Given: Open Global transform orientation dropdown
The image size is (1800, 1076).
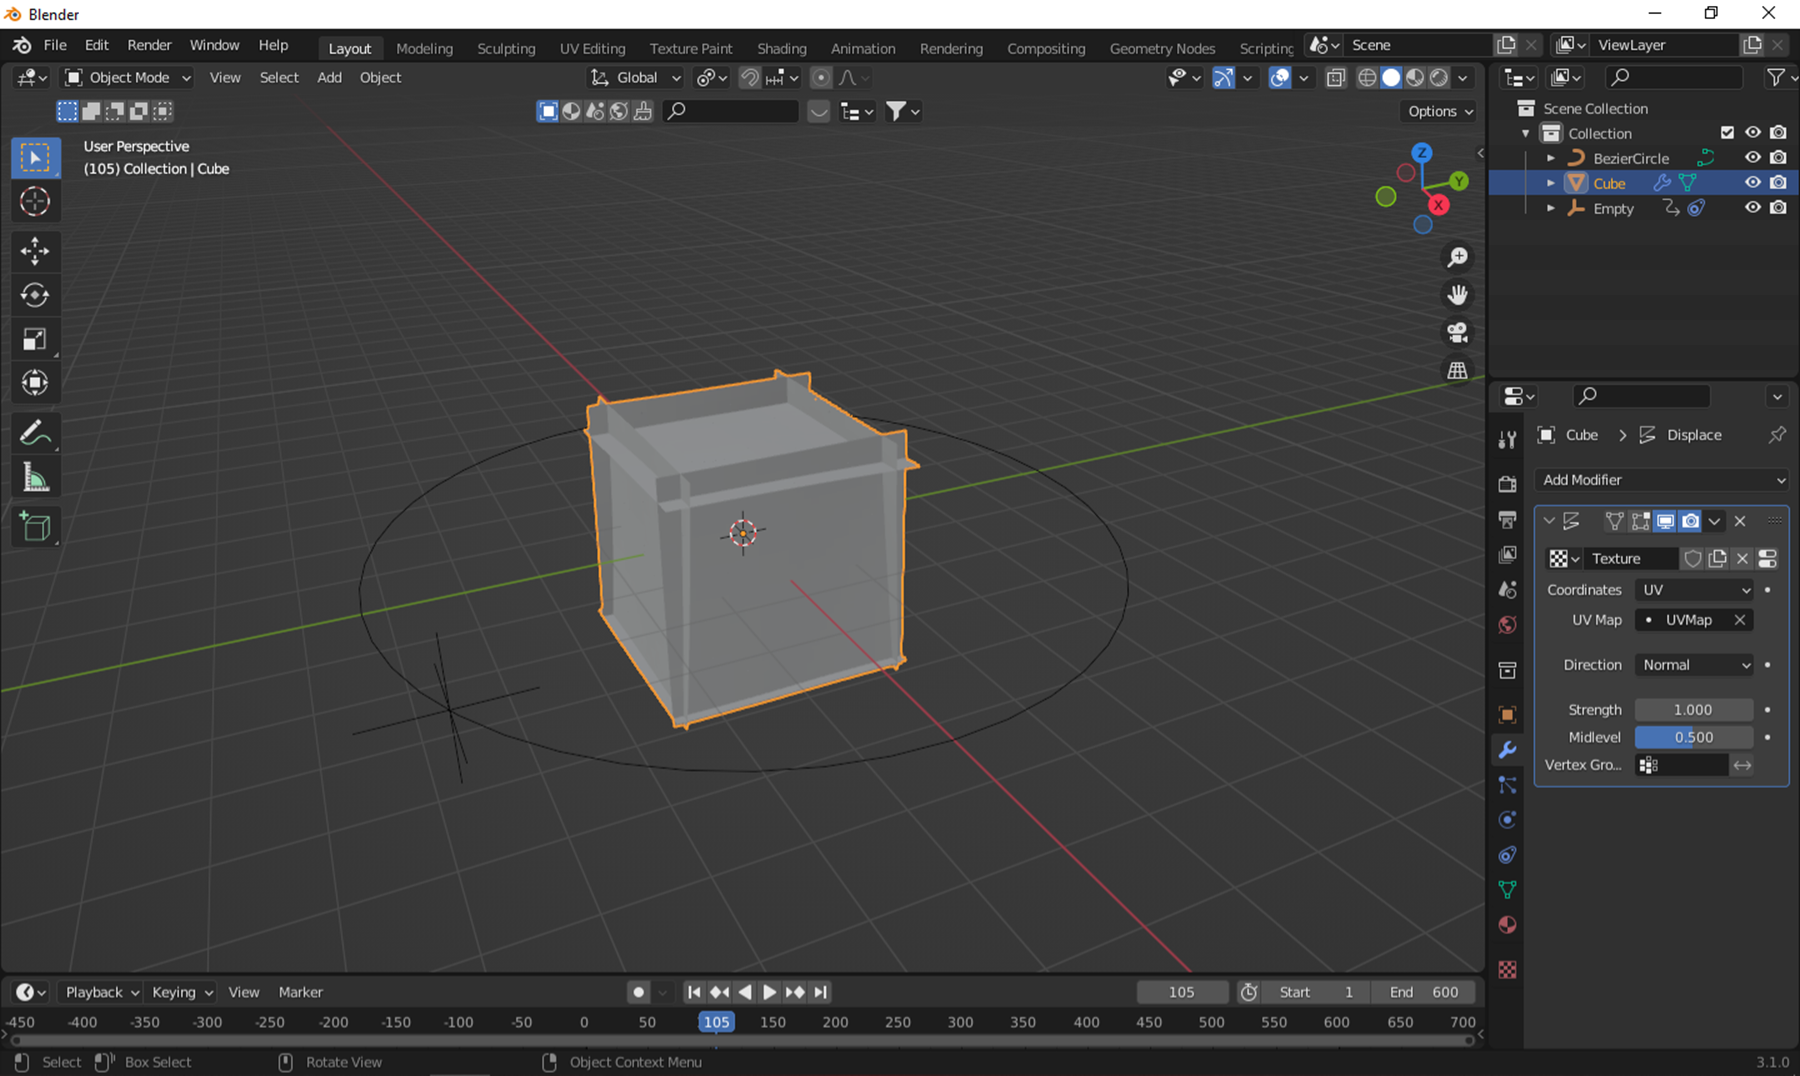Looking at the screenshot, I should point(635,78).
